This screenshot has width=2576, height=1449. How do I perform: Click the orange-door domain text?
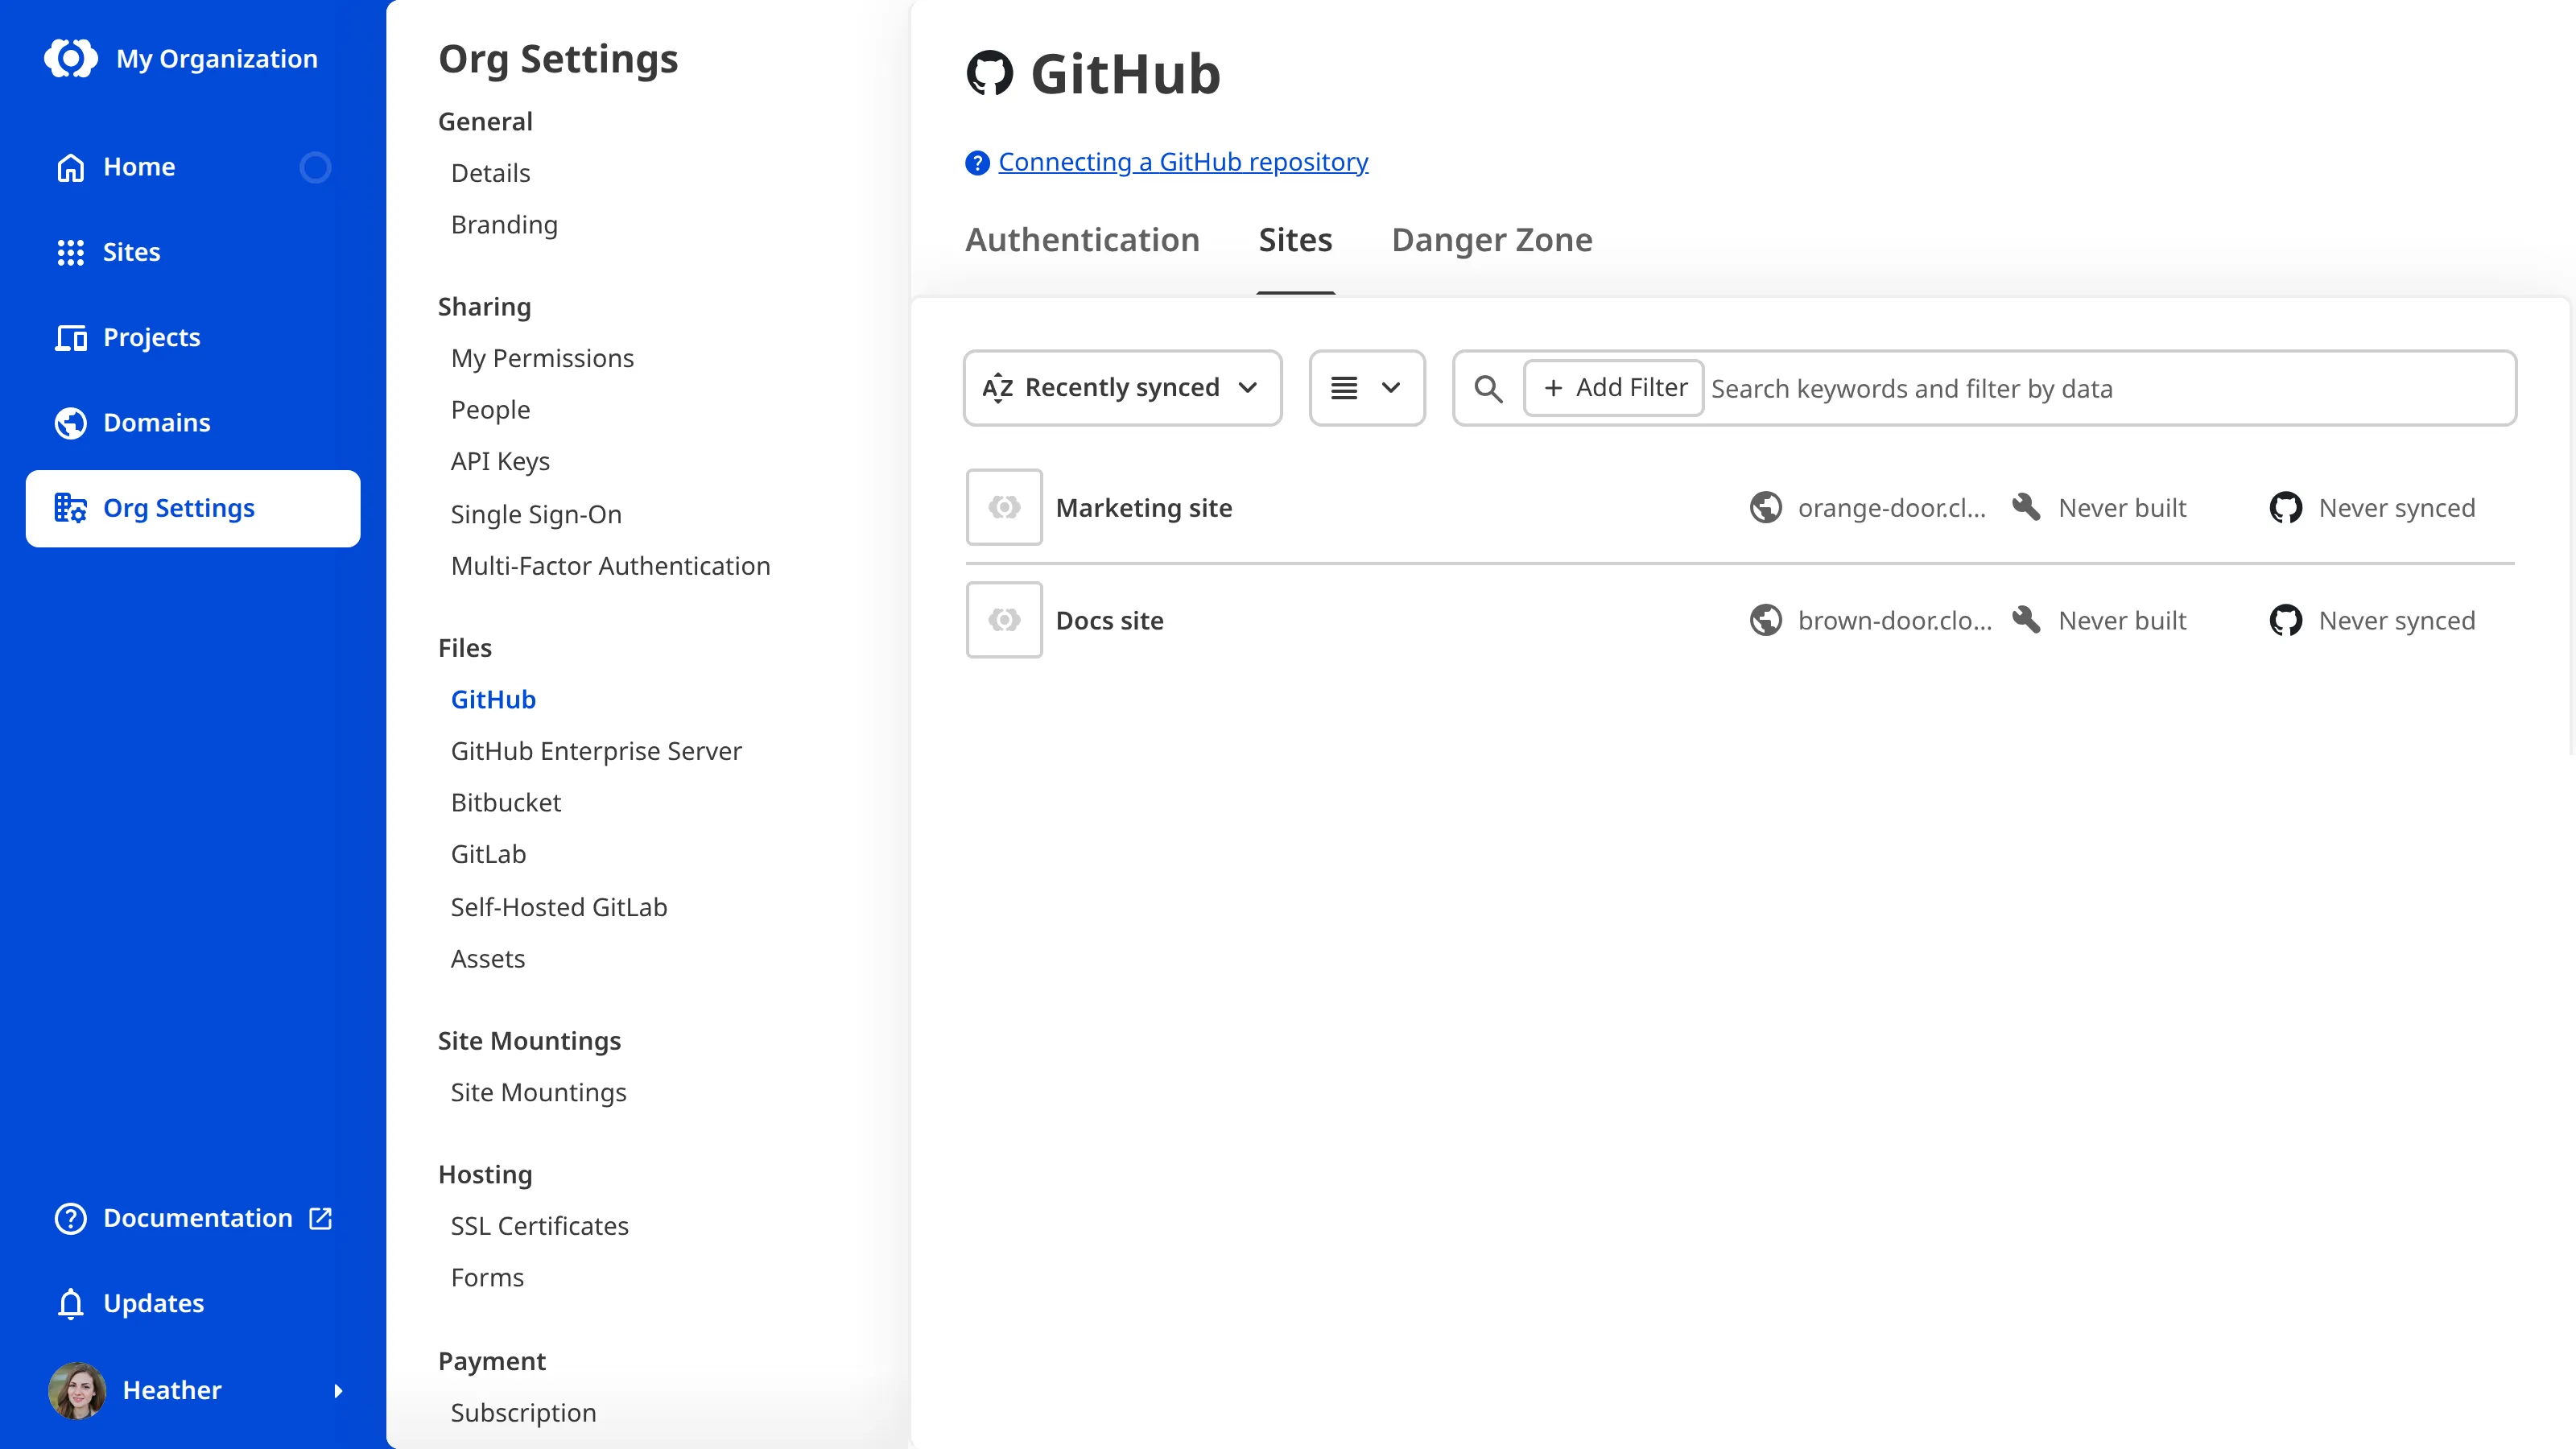point(1891,508)
